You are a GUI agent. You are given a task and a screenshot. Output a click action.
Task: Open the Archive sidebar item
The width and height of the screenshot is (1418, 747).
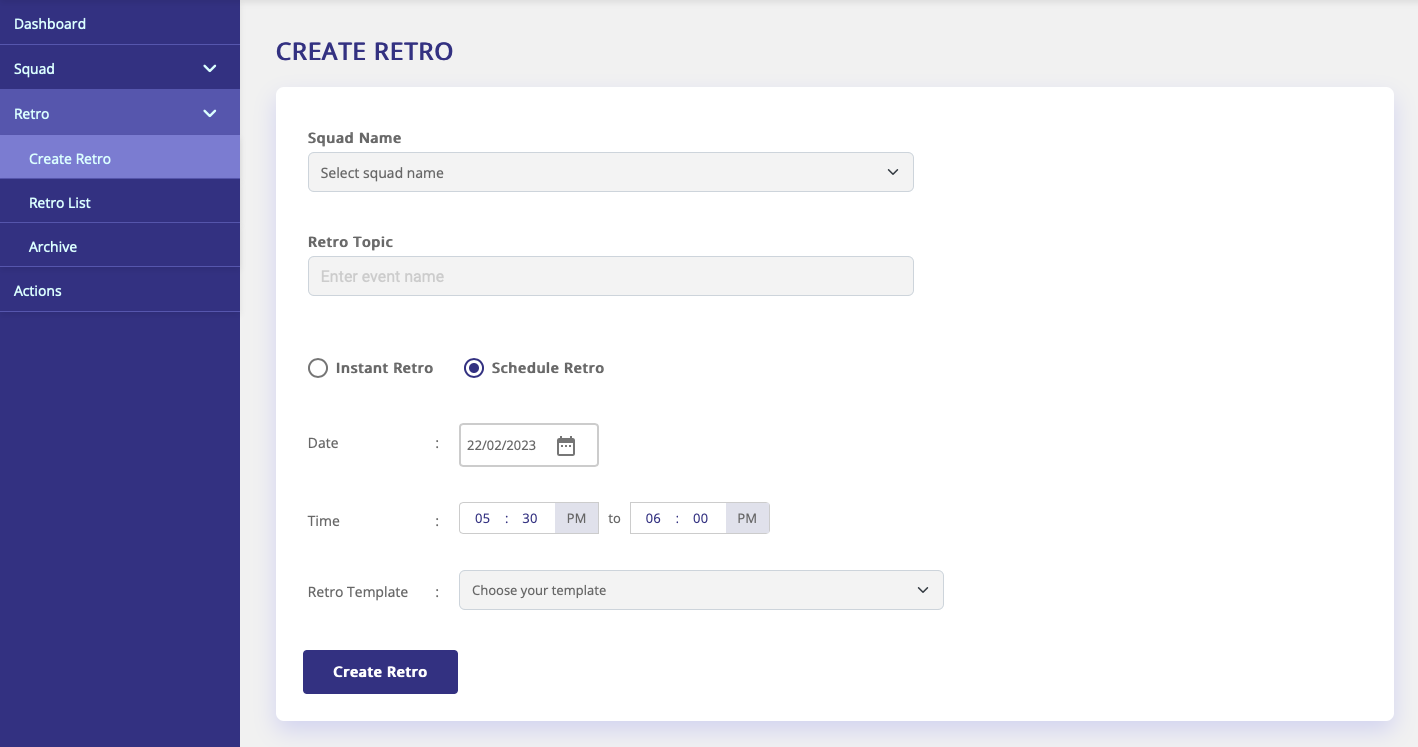pyautogui.click(x=53, y=247)
